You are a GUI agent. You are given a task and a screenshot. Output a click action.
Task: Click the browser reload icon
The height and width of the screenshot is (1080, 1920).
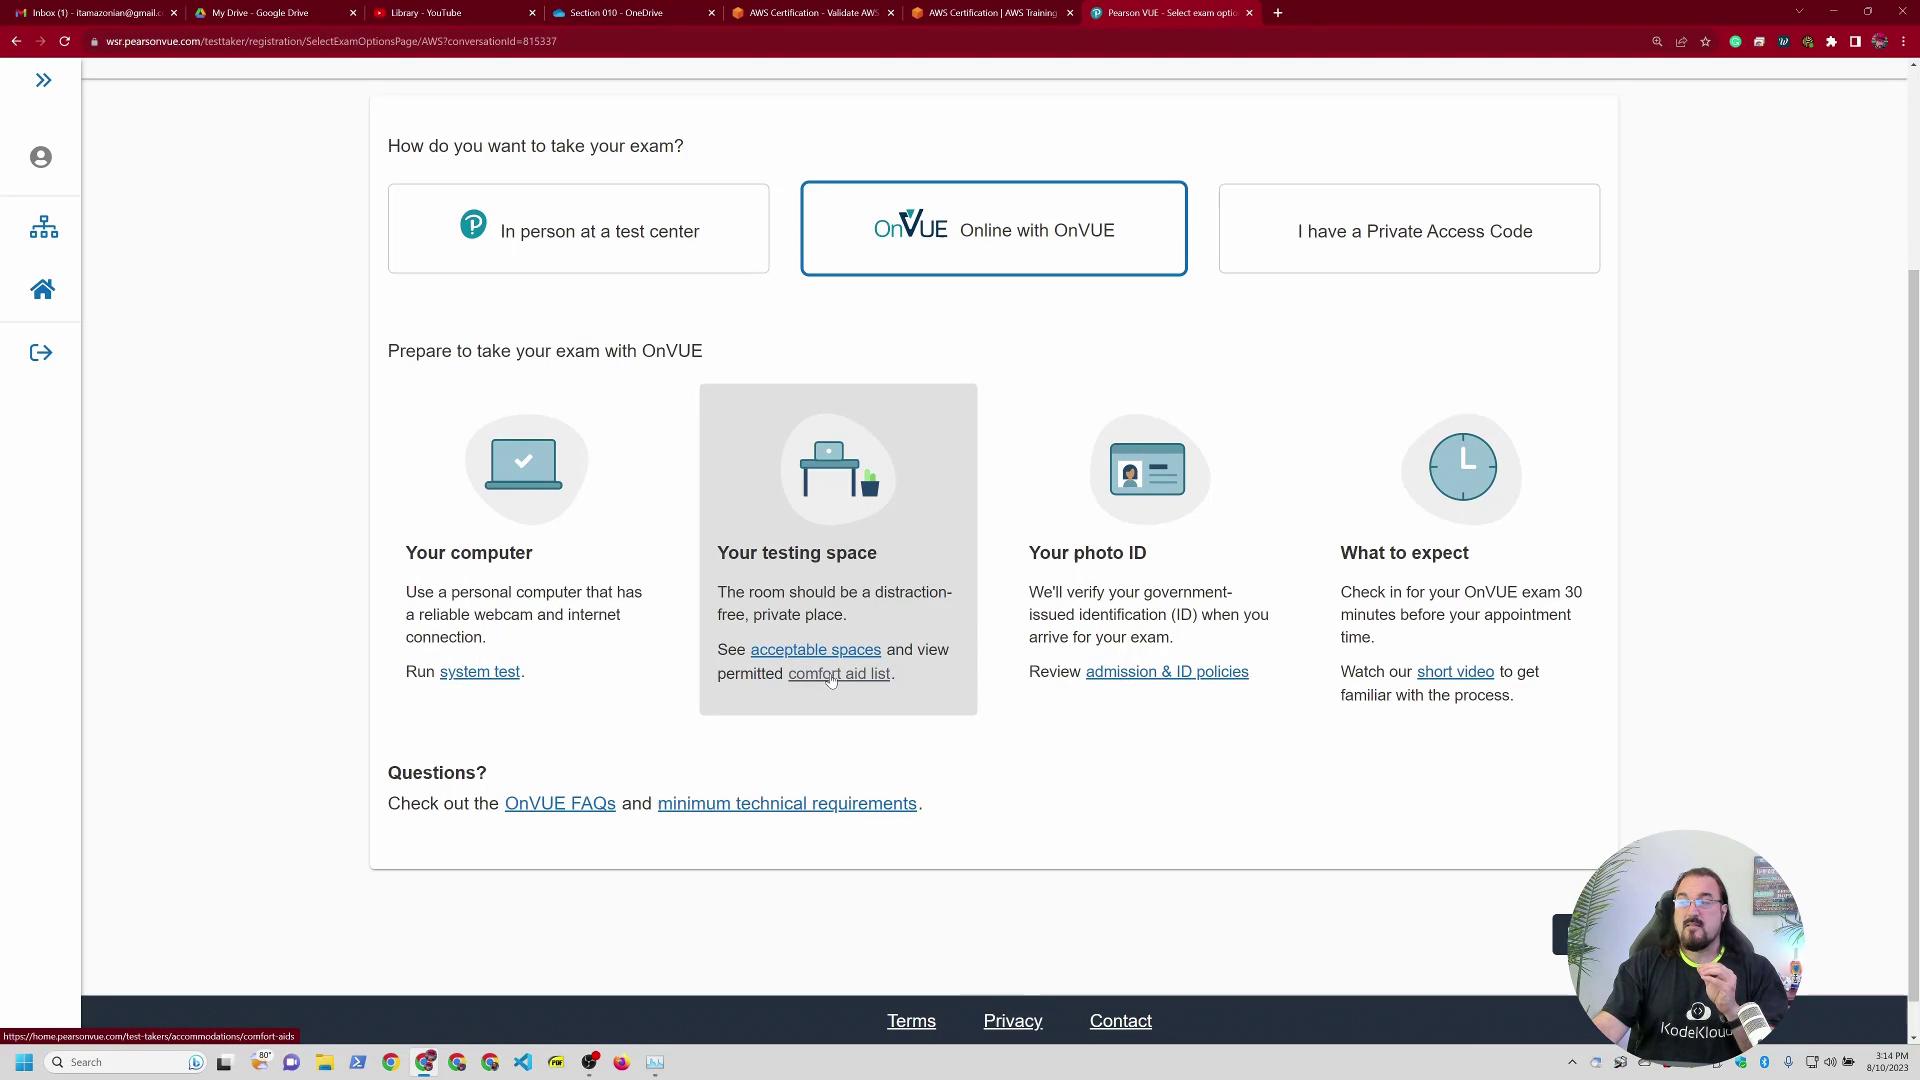[x=64, y=41]
